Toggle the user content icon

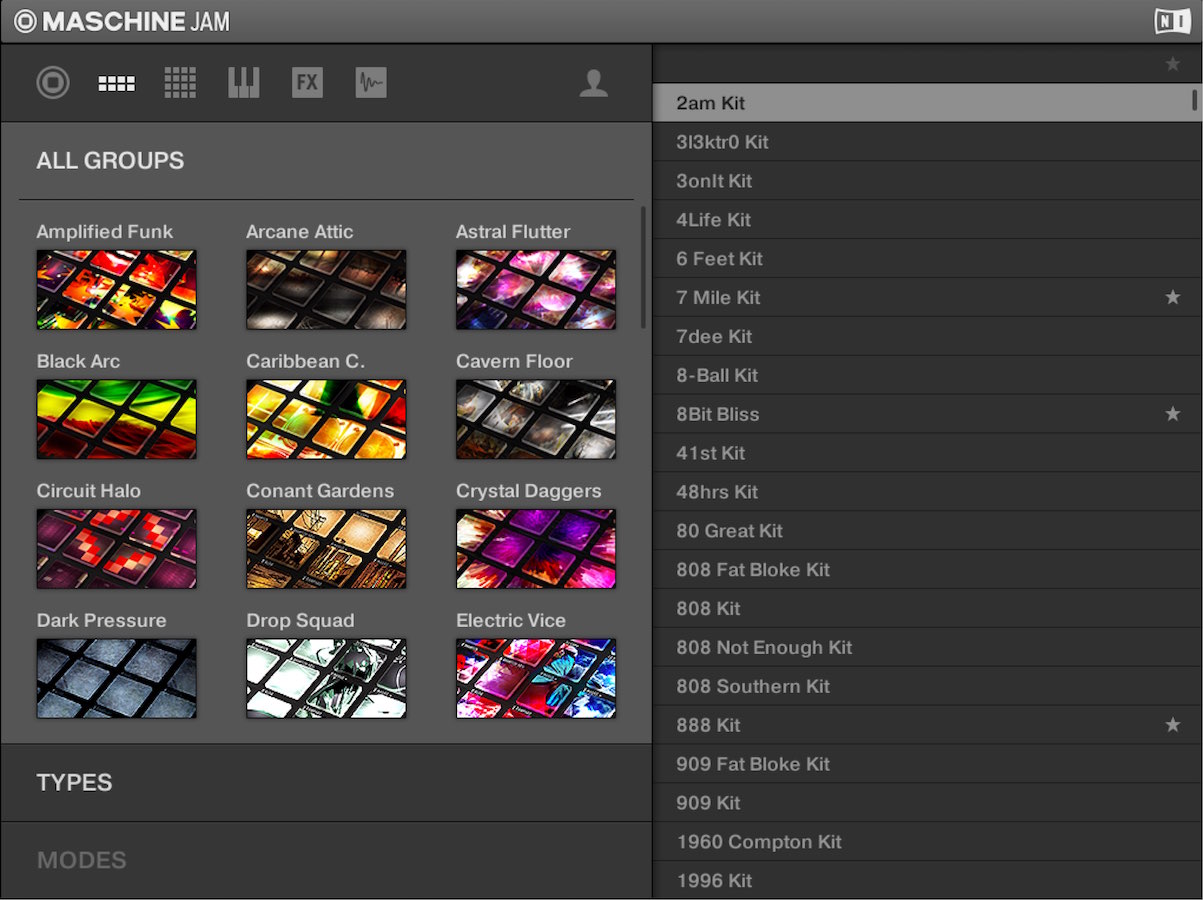click(x=594, y=83)
